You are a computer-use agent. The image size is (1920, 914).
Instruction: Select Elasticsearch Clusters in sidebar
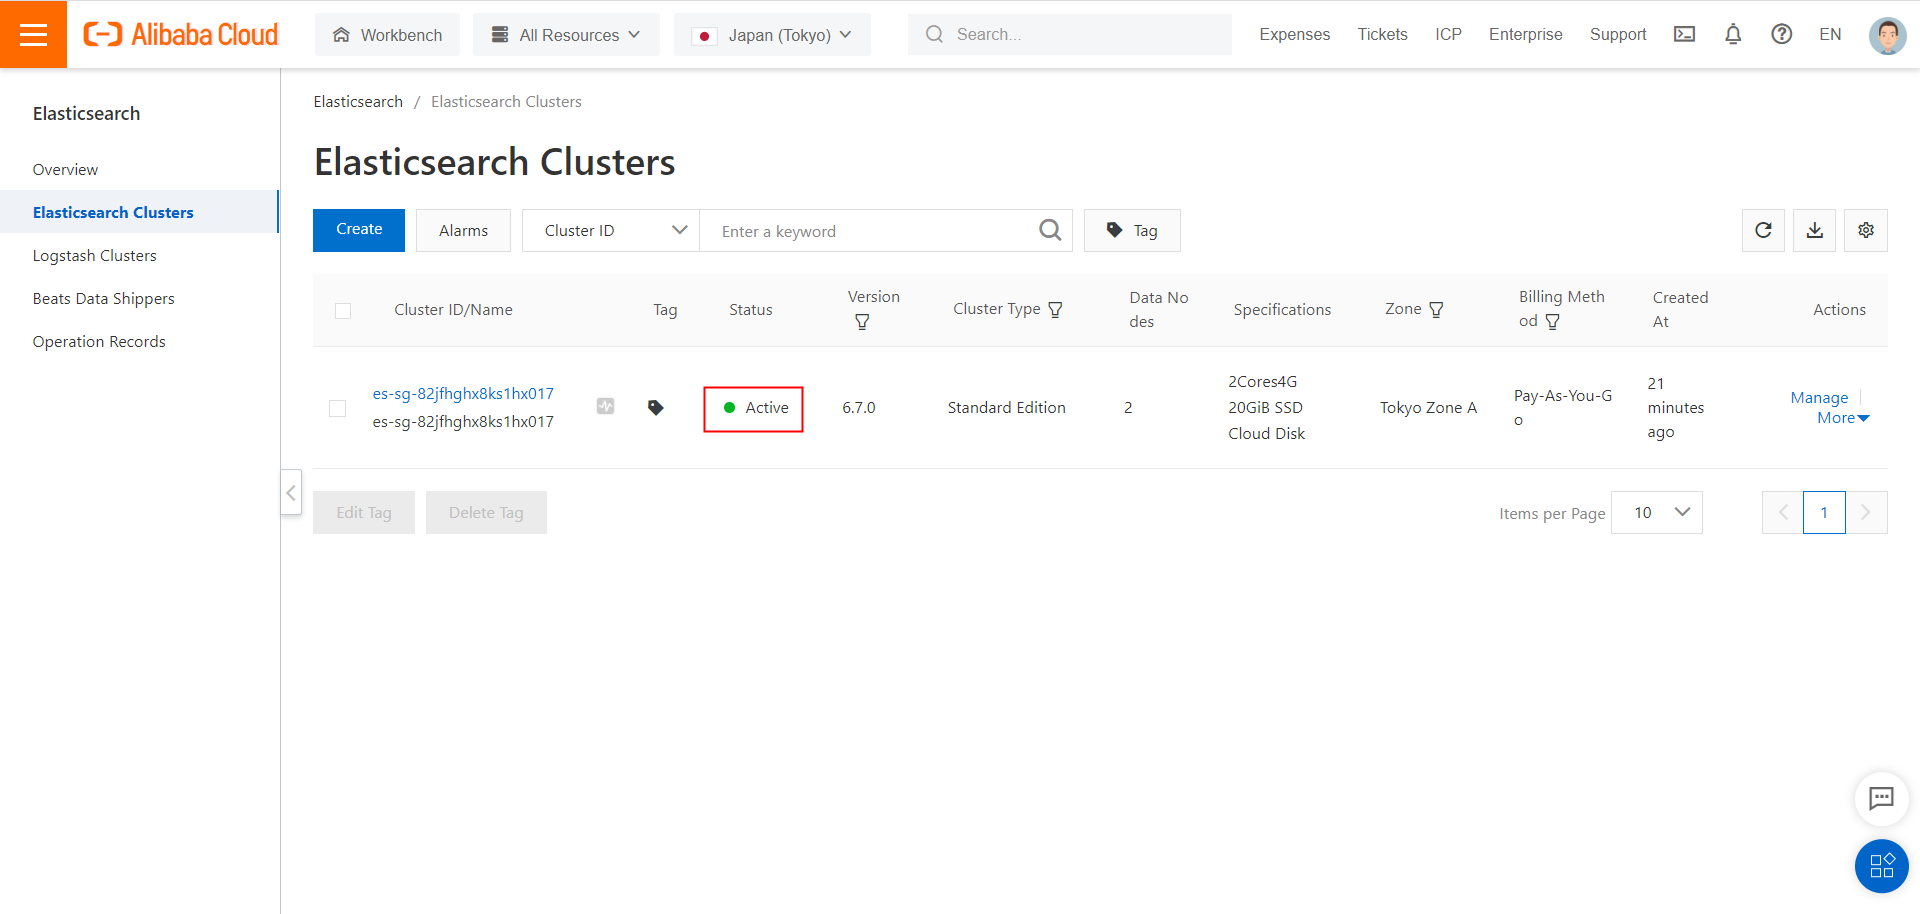click(x=139, y=212)
